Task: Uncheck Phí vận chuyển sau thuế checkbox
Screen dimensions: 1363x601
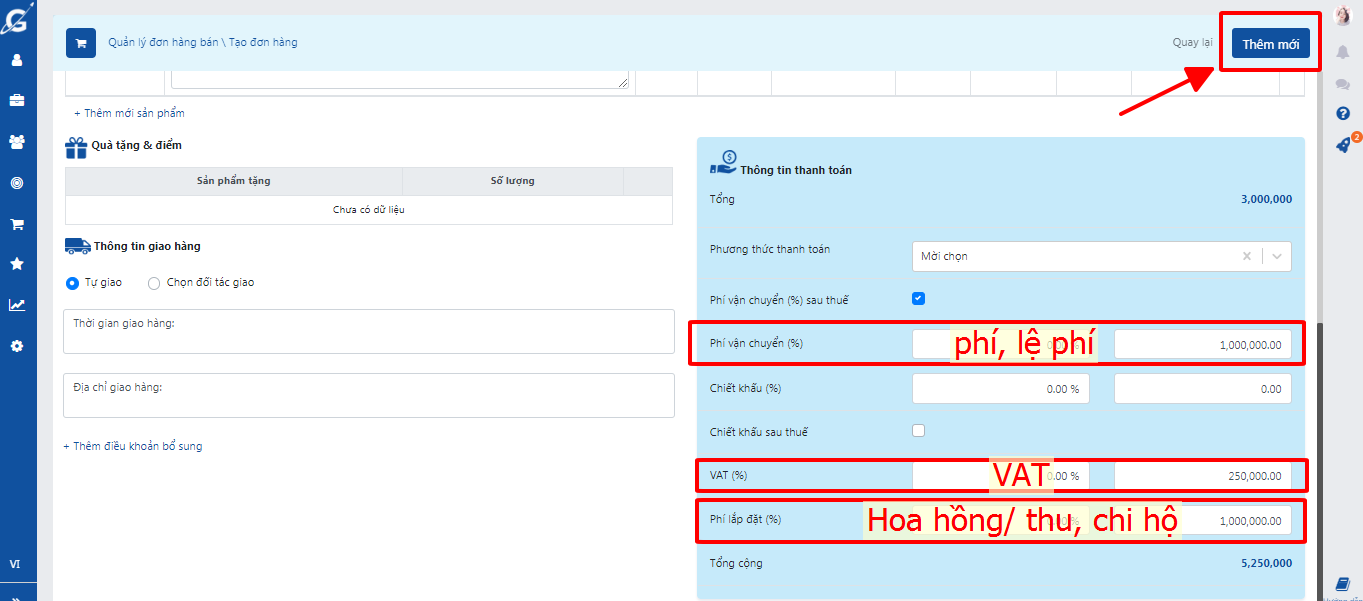Action: (x=919, y=298)
